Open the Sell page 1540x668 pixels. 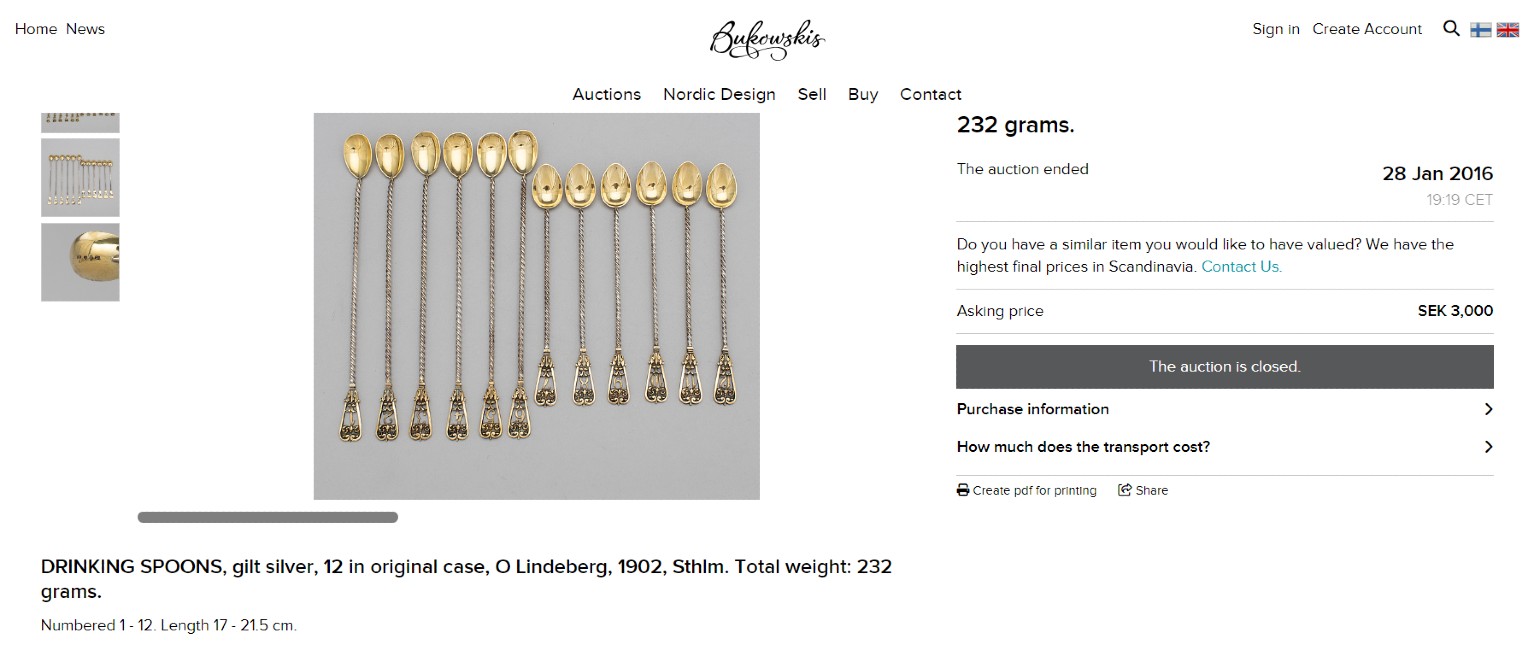click(812, 94)
